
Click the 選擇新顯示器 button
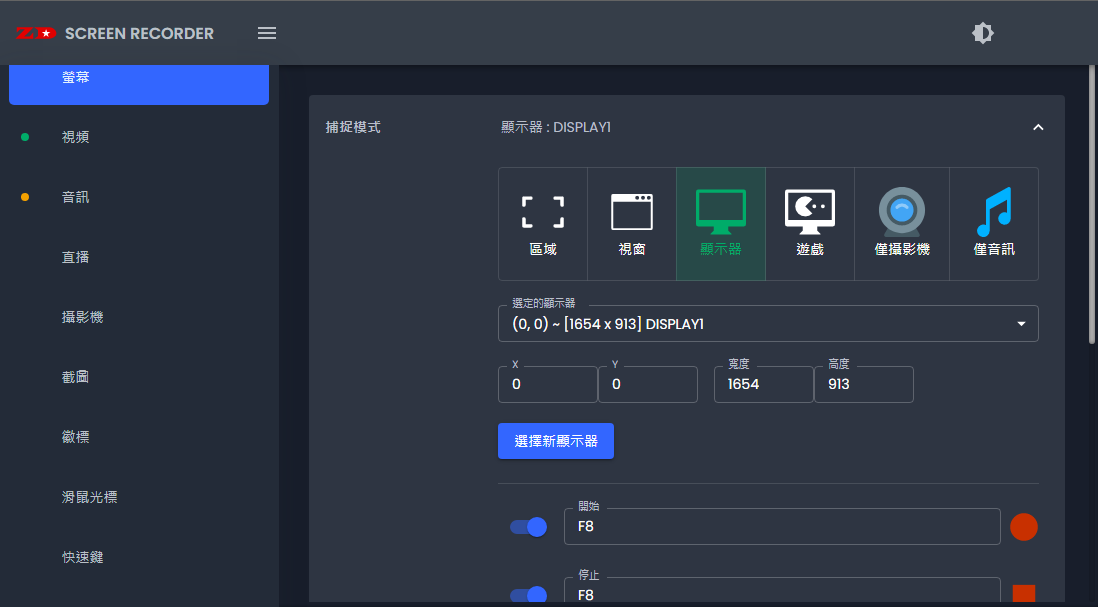tap(556, 441)
